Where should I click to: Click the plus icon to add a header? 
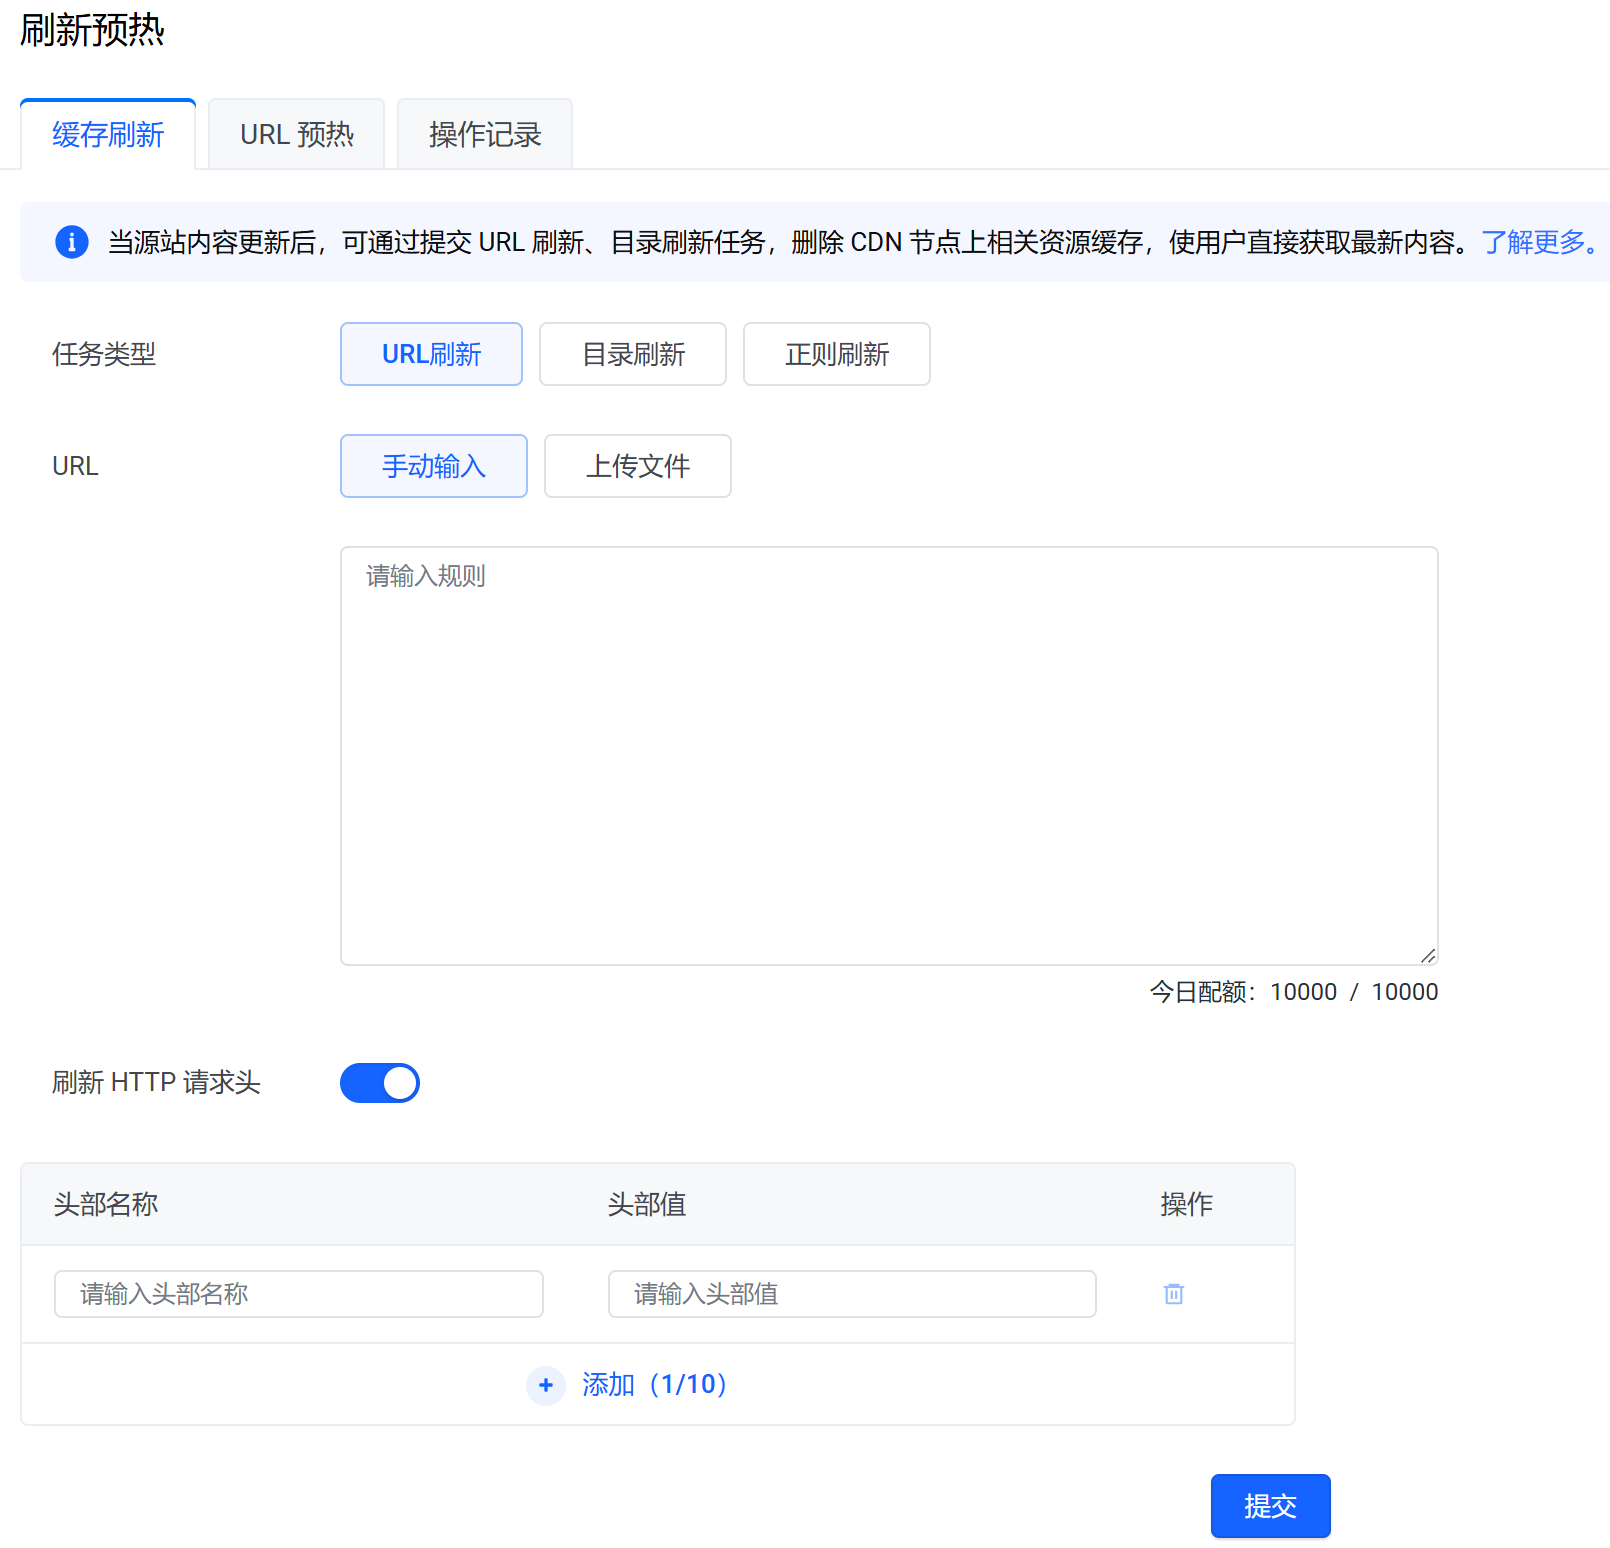click(x=546, y=1385)
